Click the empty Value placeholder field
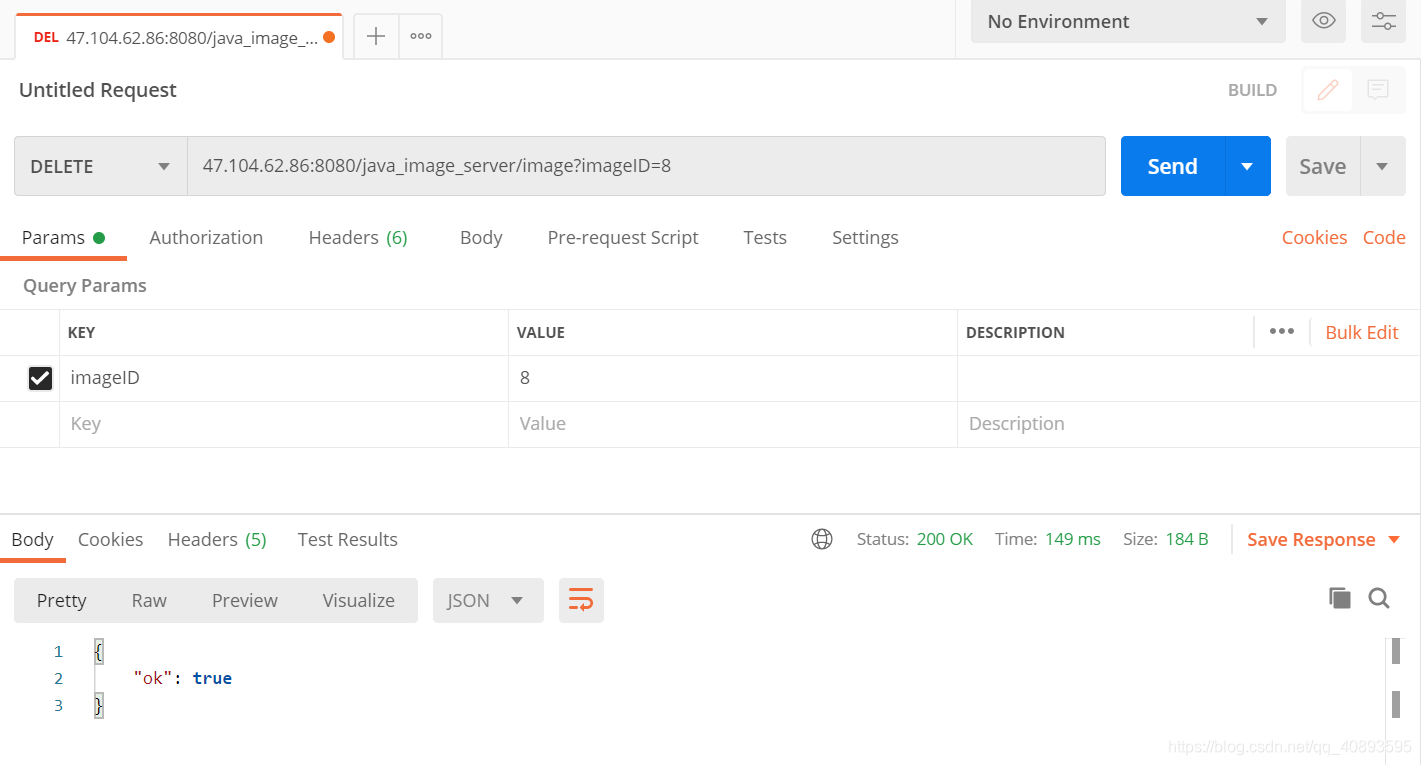 (x=733, y=424)
